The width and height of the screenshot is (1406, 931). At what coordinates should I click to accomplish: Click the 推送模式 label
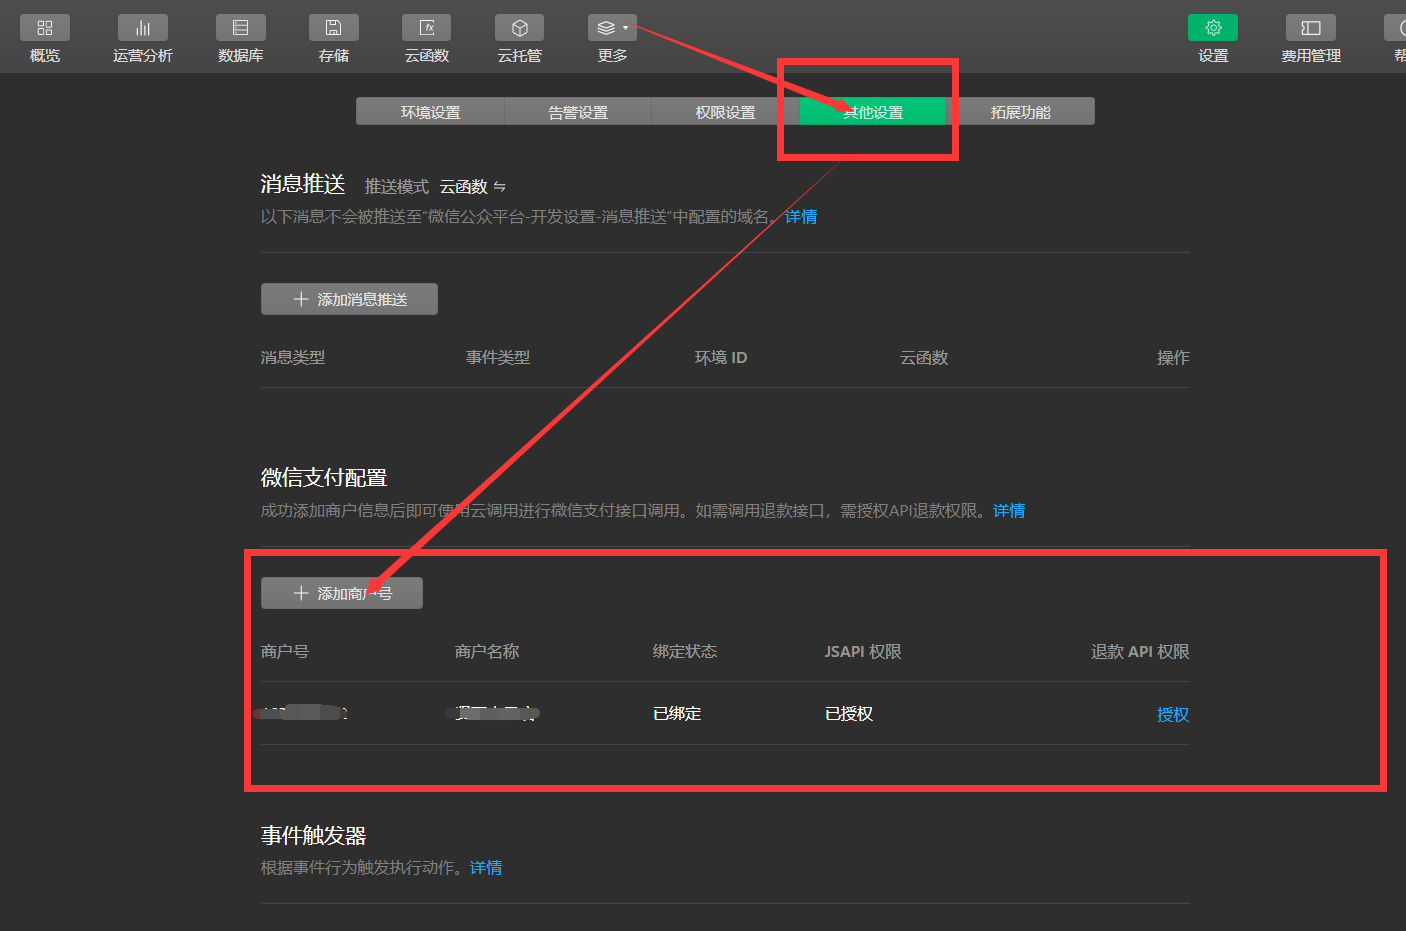(x=397, y=186)
